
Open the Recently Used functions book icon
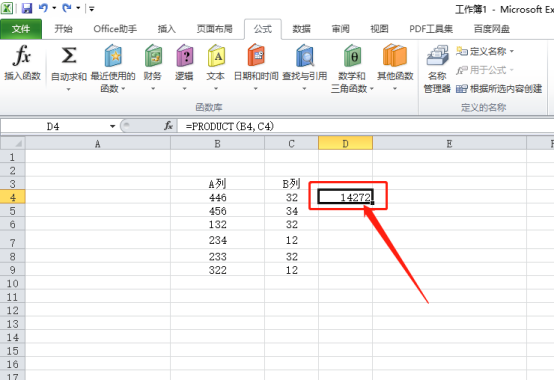[113, 55]
